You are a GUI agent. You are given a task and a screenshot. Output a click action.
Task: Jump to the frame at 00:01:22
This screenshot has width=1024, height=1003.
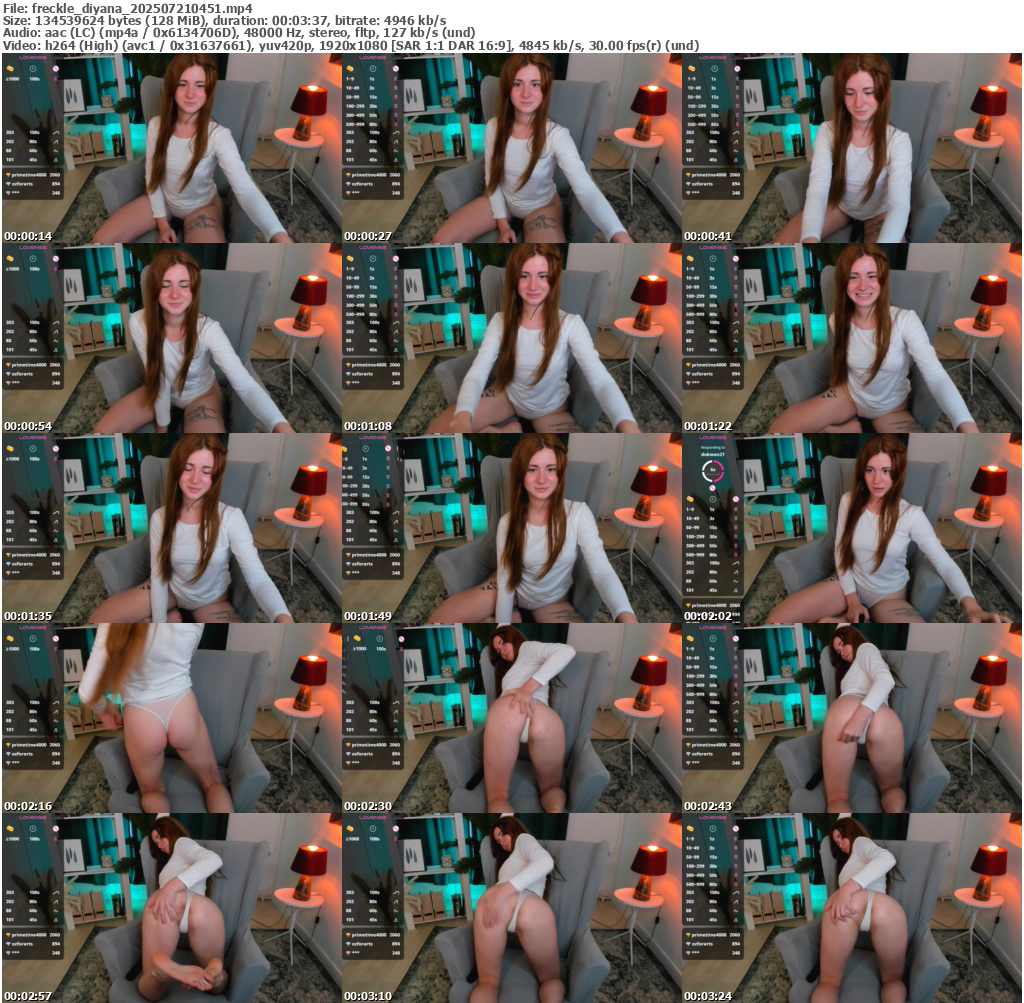coord(851,338)
